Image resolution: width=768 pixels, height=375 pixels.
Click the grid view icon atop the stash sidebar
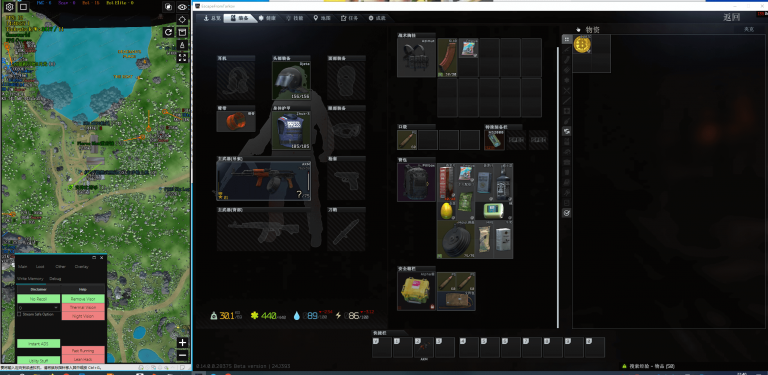tap(566, 39)
